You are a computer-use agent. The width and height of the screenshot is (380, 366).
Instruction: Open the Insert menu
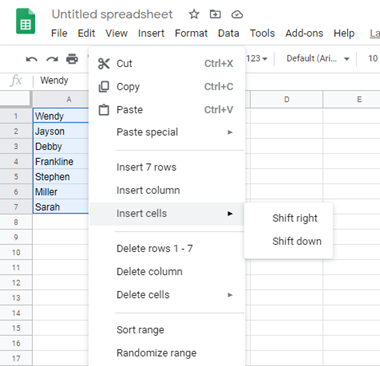tap(151, 33)
